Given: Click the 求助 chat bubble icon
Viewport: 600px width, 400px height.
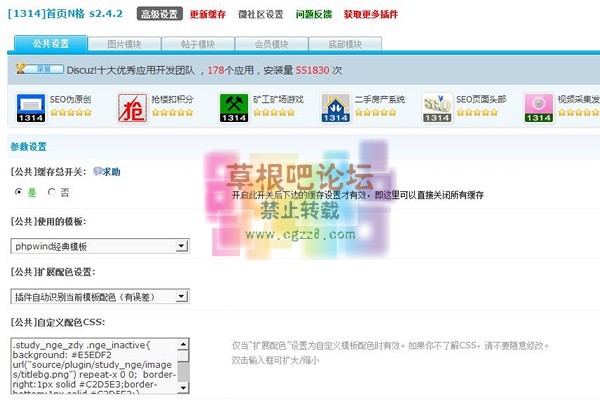Looking at the screenshot, I should (x=98, y=171).
